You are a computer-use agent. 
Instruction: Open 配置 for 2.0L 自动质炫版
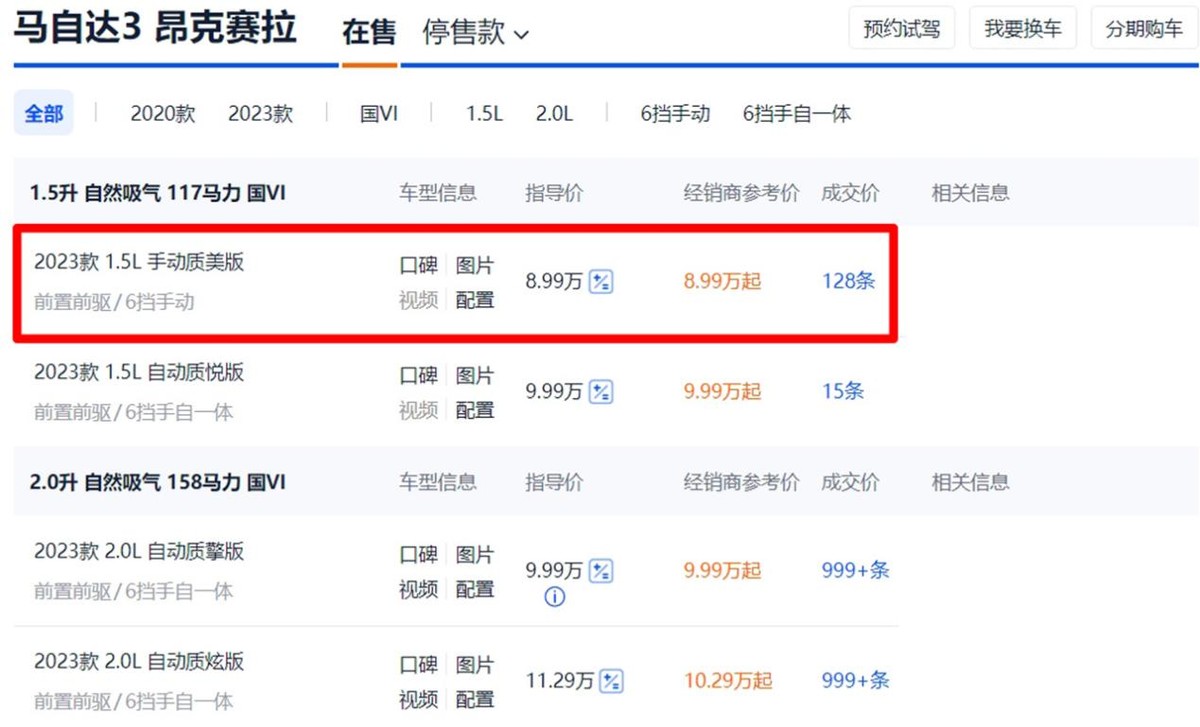(475, 699)
